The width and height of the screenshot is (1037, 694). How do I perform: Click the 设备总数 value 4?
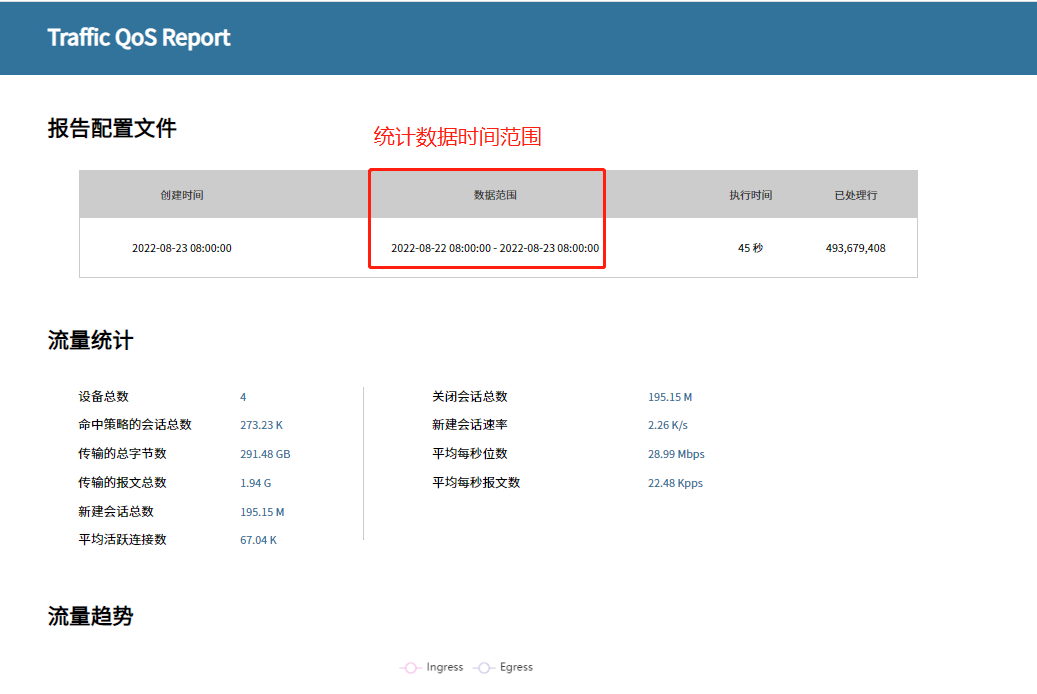pos(243,397)
